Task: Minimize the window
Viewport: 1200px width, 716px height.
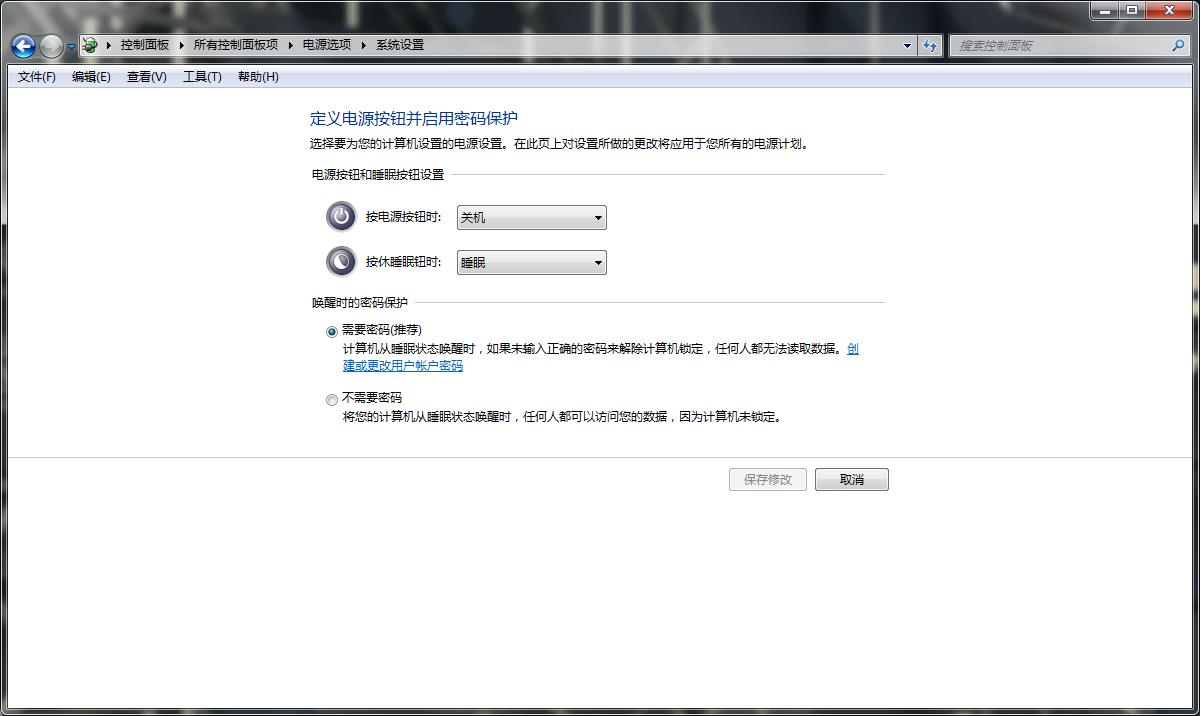Action: (x=1104, y=10)
